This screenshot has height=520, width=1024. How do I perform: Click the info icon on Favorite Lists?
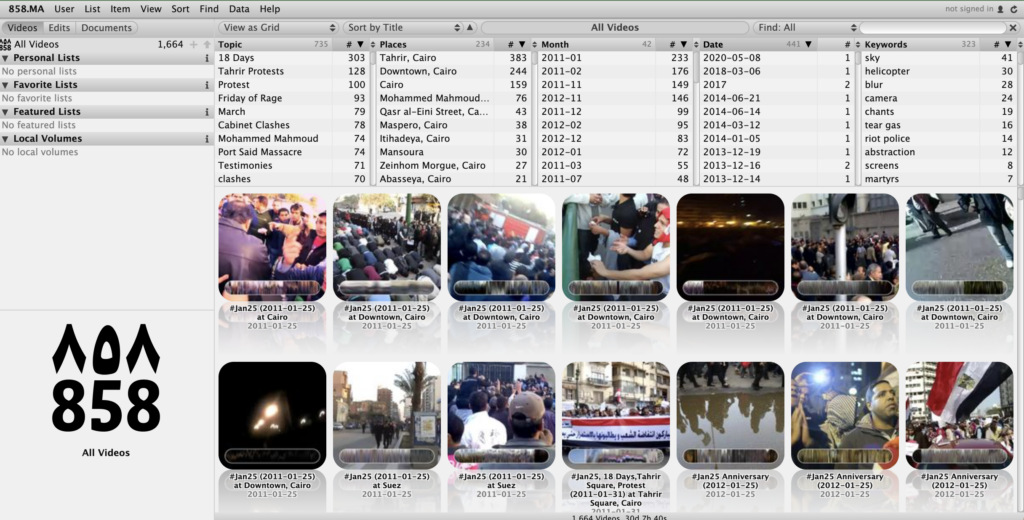pyautogui.click(x=207, y=85)
